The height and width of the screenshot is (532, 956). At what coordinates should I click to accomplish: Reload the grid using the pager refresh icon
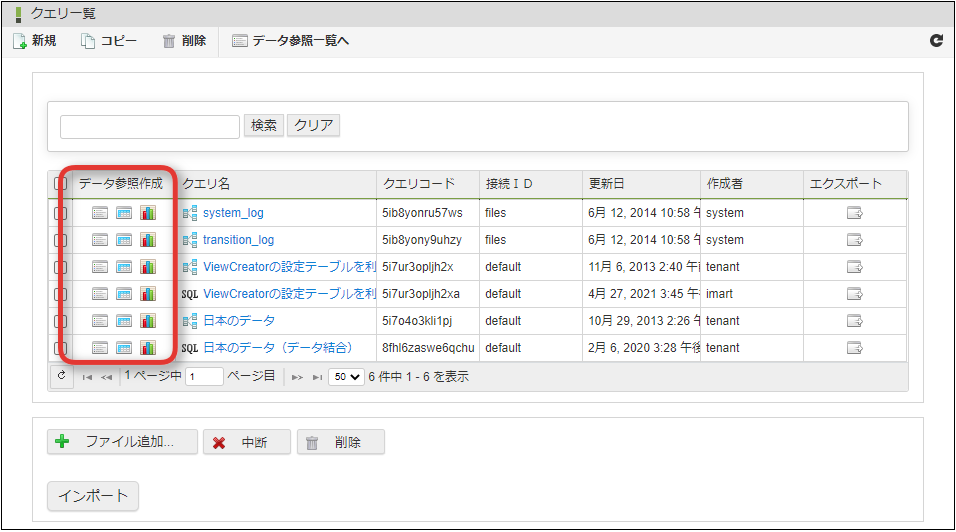point(61,376)
